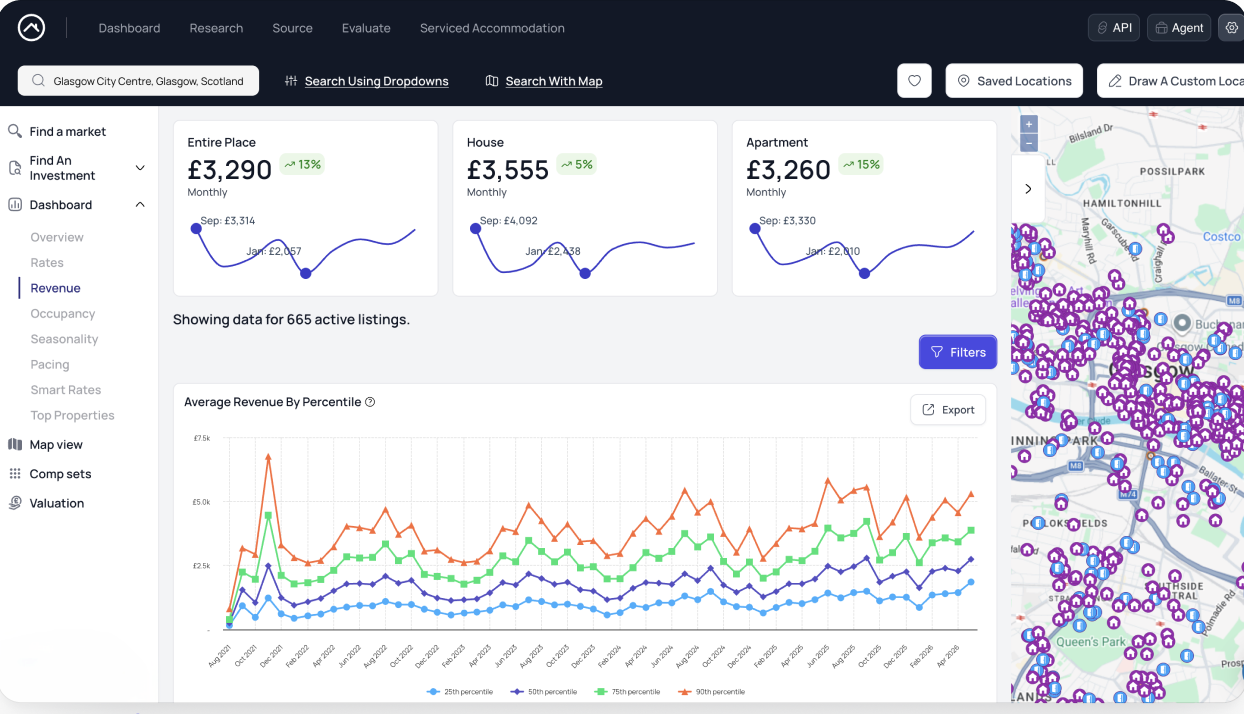
Task: Click the House £3,555 value
Action: (x=508, y=170)
